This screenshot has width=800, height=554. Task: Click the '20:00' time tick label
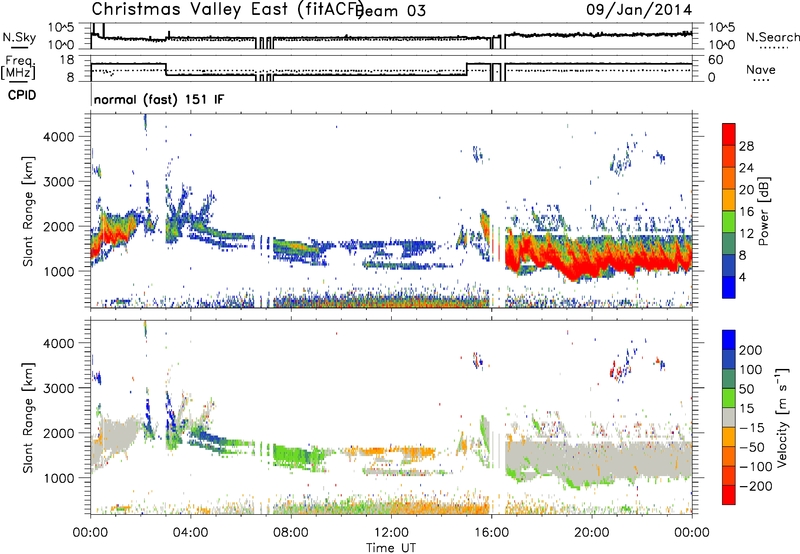(x=591, y=533)
